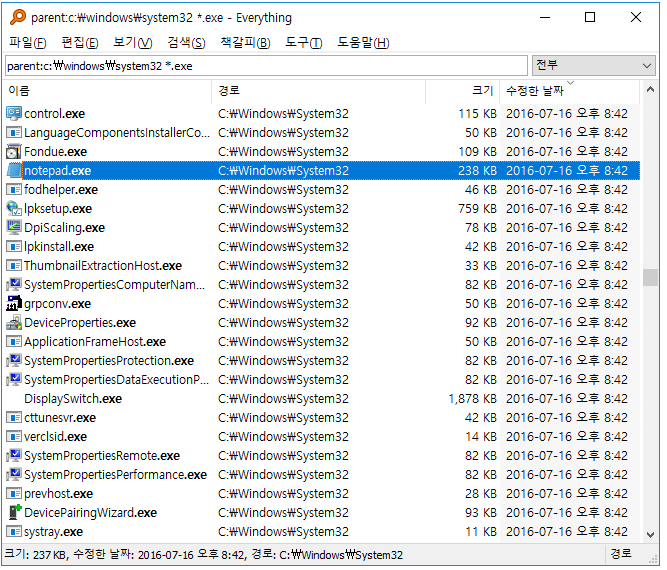Click the SystemPropertiesComputerName icon
Image resolution: width=667 pixels, height=570 pixels.
pos(14,285)
